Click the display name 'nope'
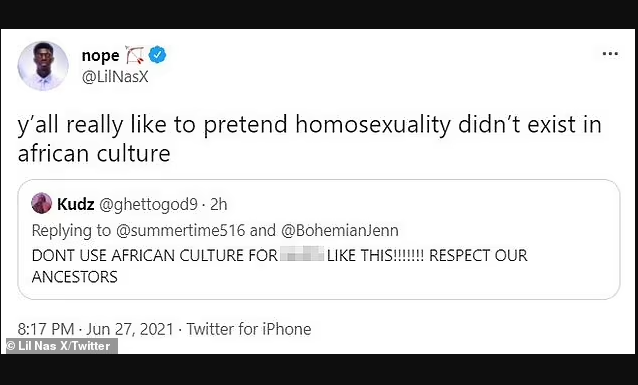The image size is (638, 385). coord(101,56)
